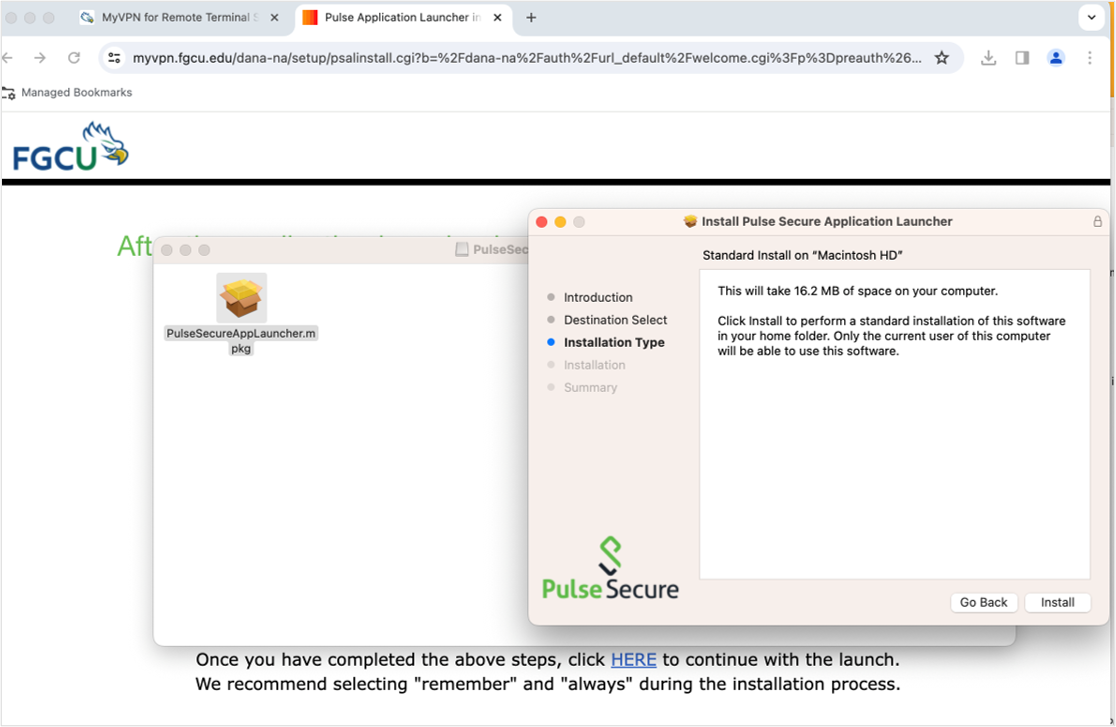Reload the page with the refresh icon

pos(73,57)
